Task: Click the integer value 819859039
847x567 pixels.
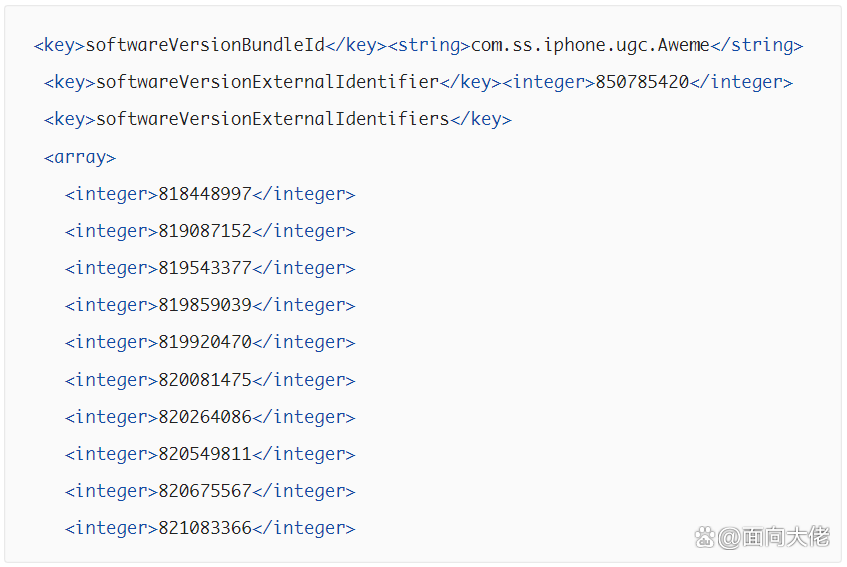Action: pos(205,305)
